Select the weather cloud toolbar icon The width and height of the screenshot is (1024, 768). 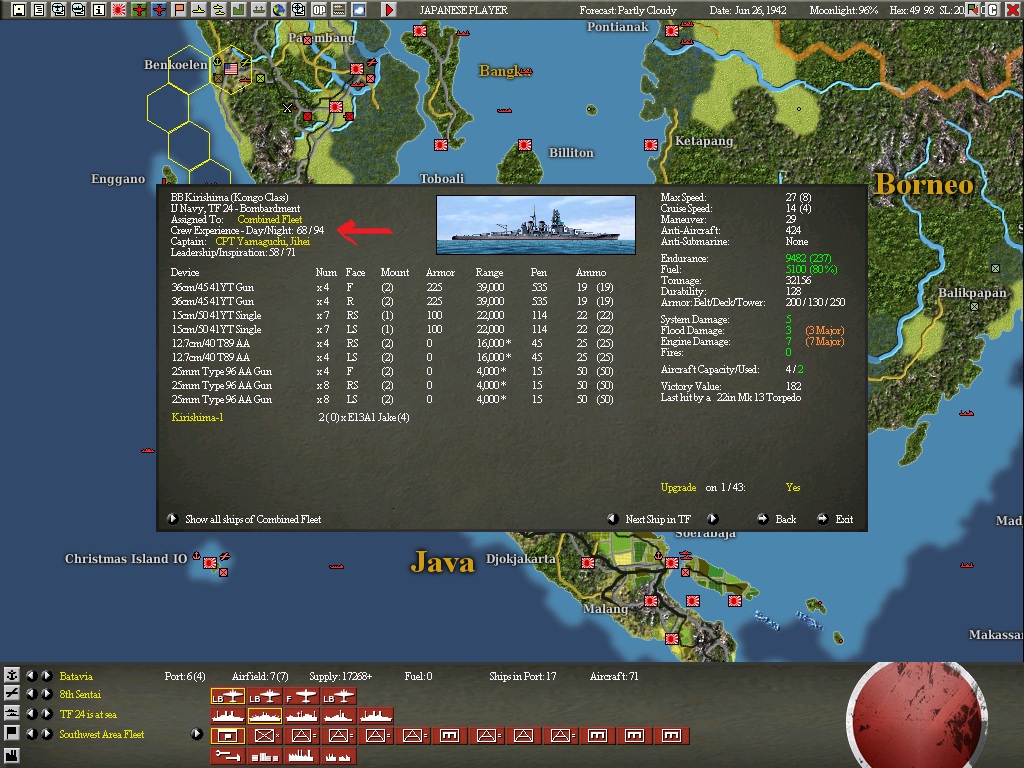pyautogui.click(x=359, y=8)
